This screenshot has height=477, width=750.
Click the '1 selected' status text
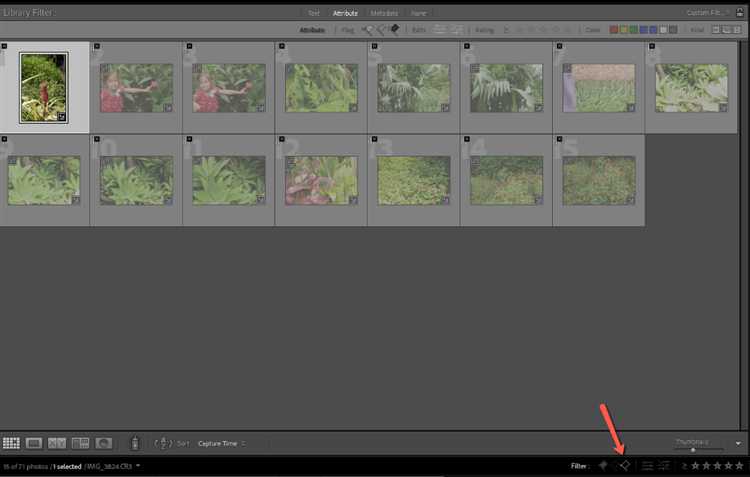click(67, 466)
